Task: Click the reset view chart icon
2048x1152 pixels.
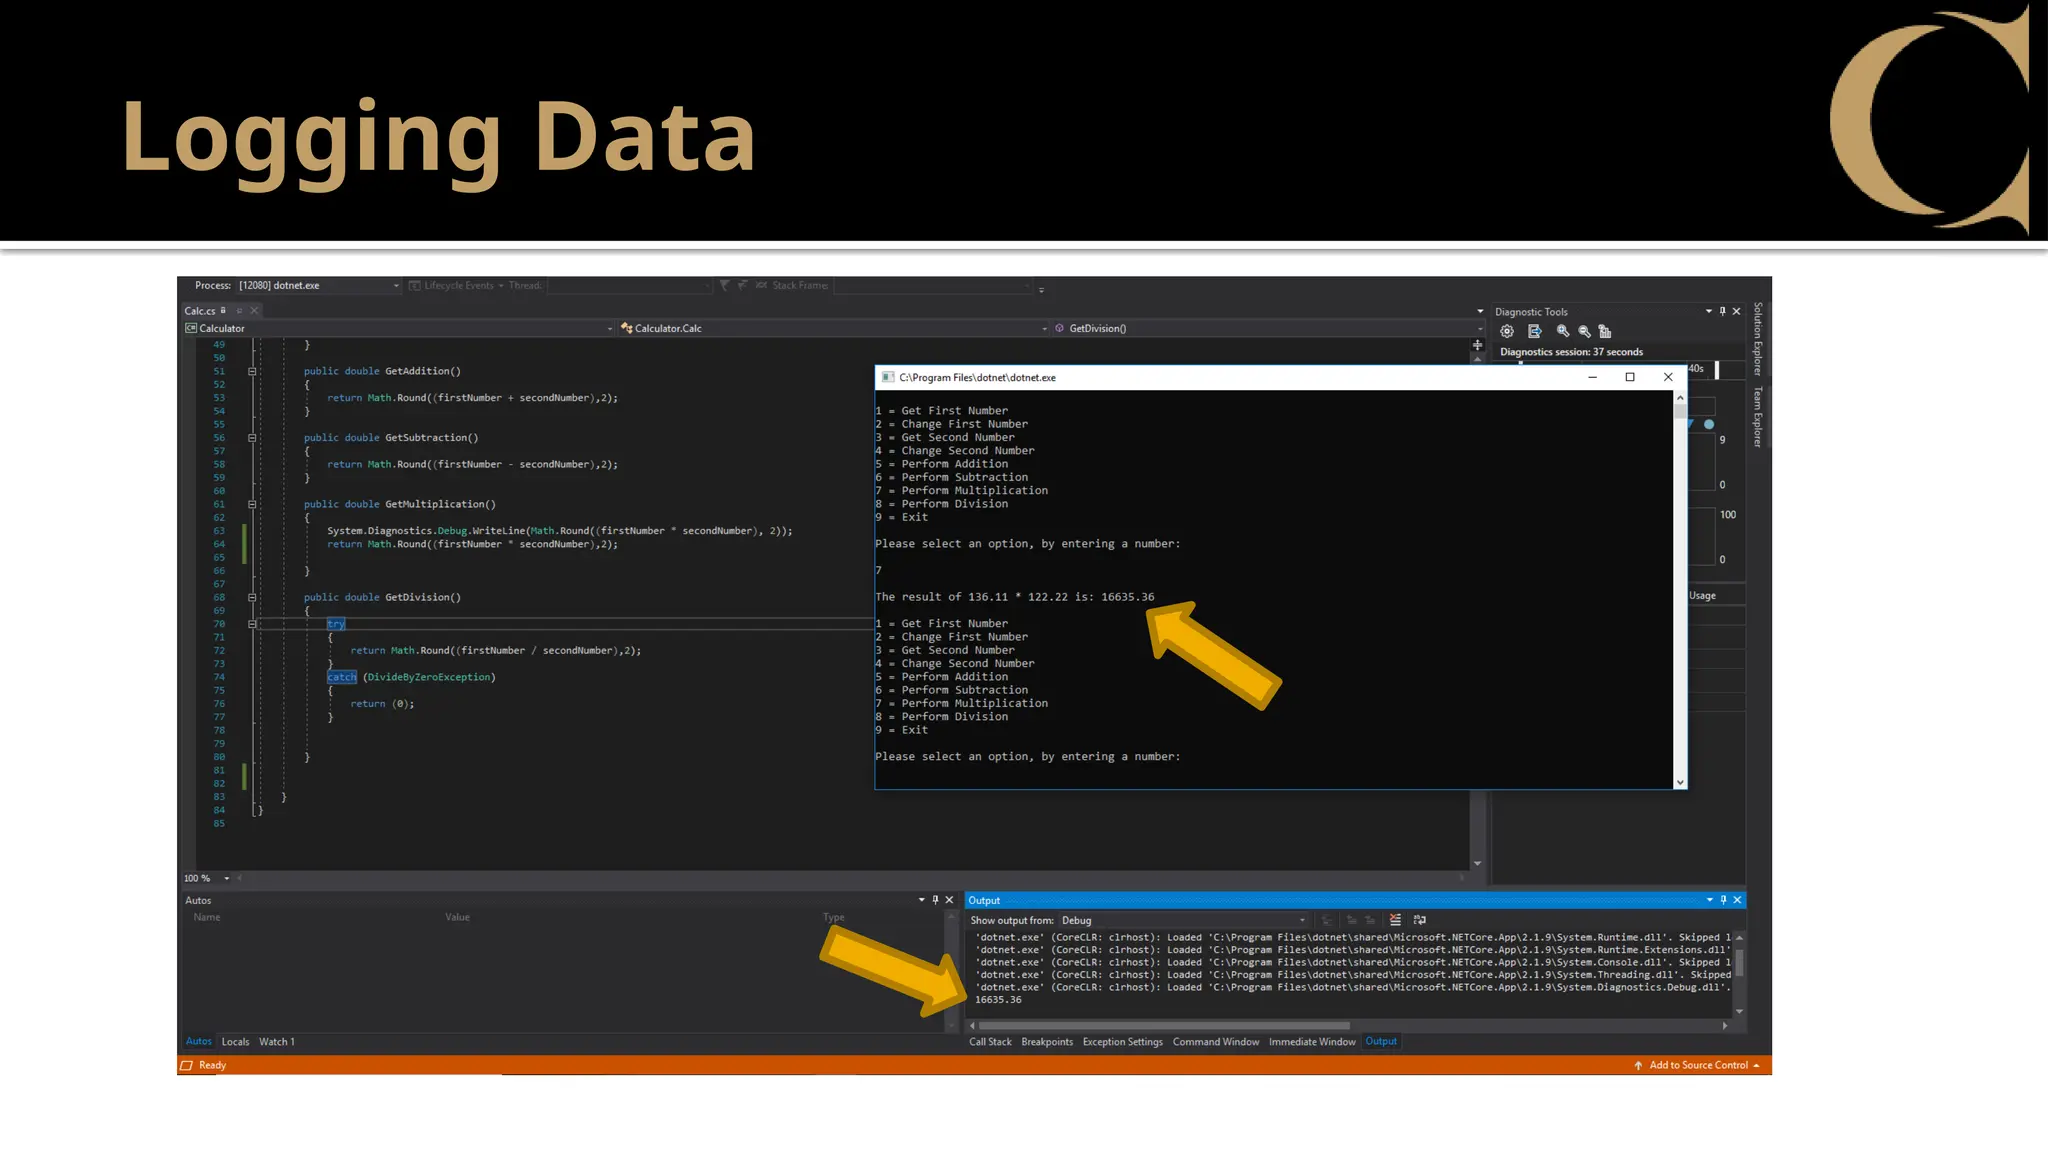Action: pos(1605,332)
